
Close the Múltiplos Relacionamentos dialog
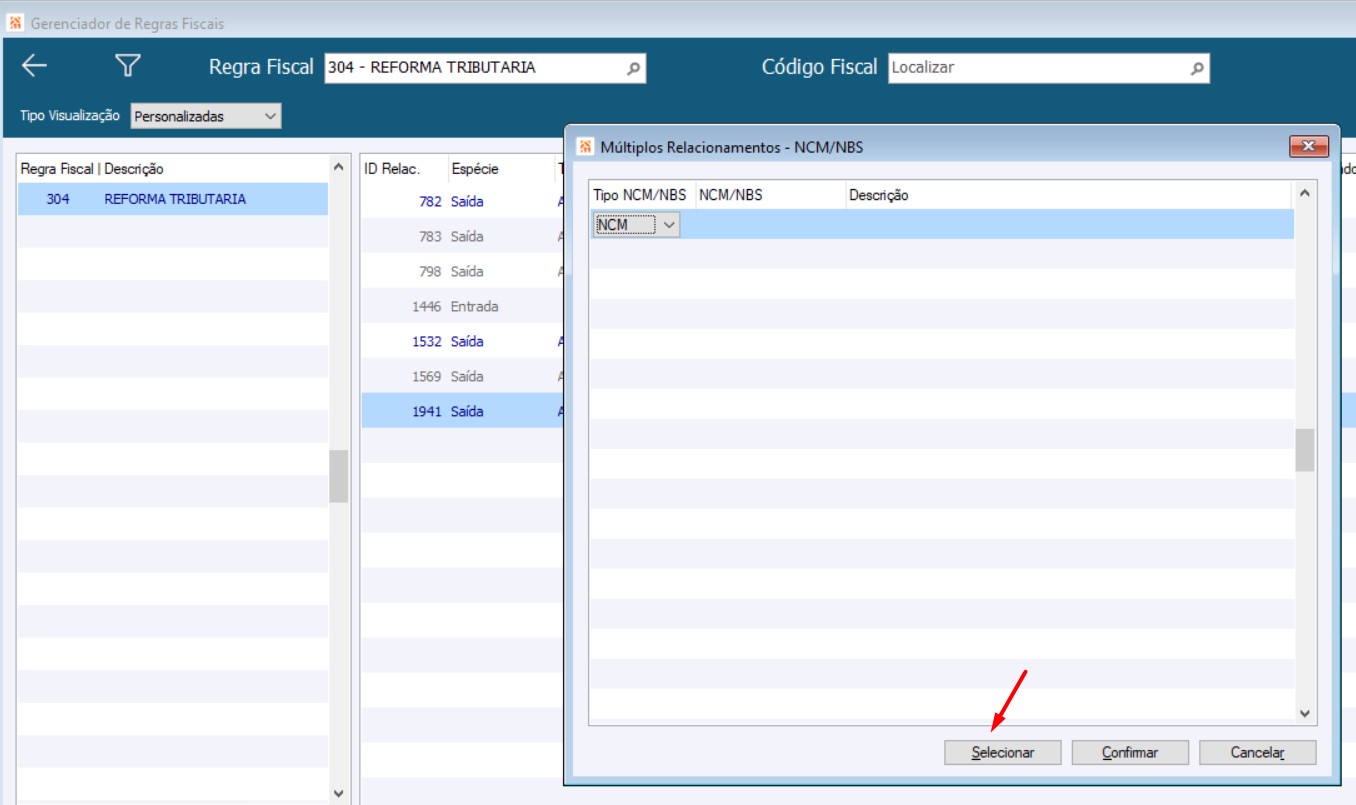pyautogui.click(x=1308, y=147)
